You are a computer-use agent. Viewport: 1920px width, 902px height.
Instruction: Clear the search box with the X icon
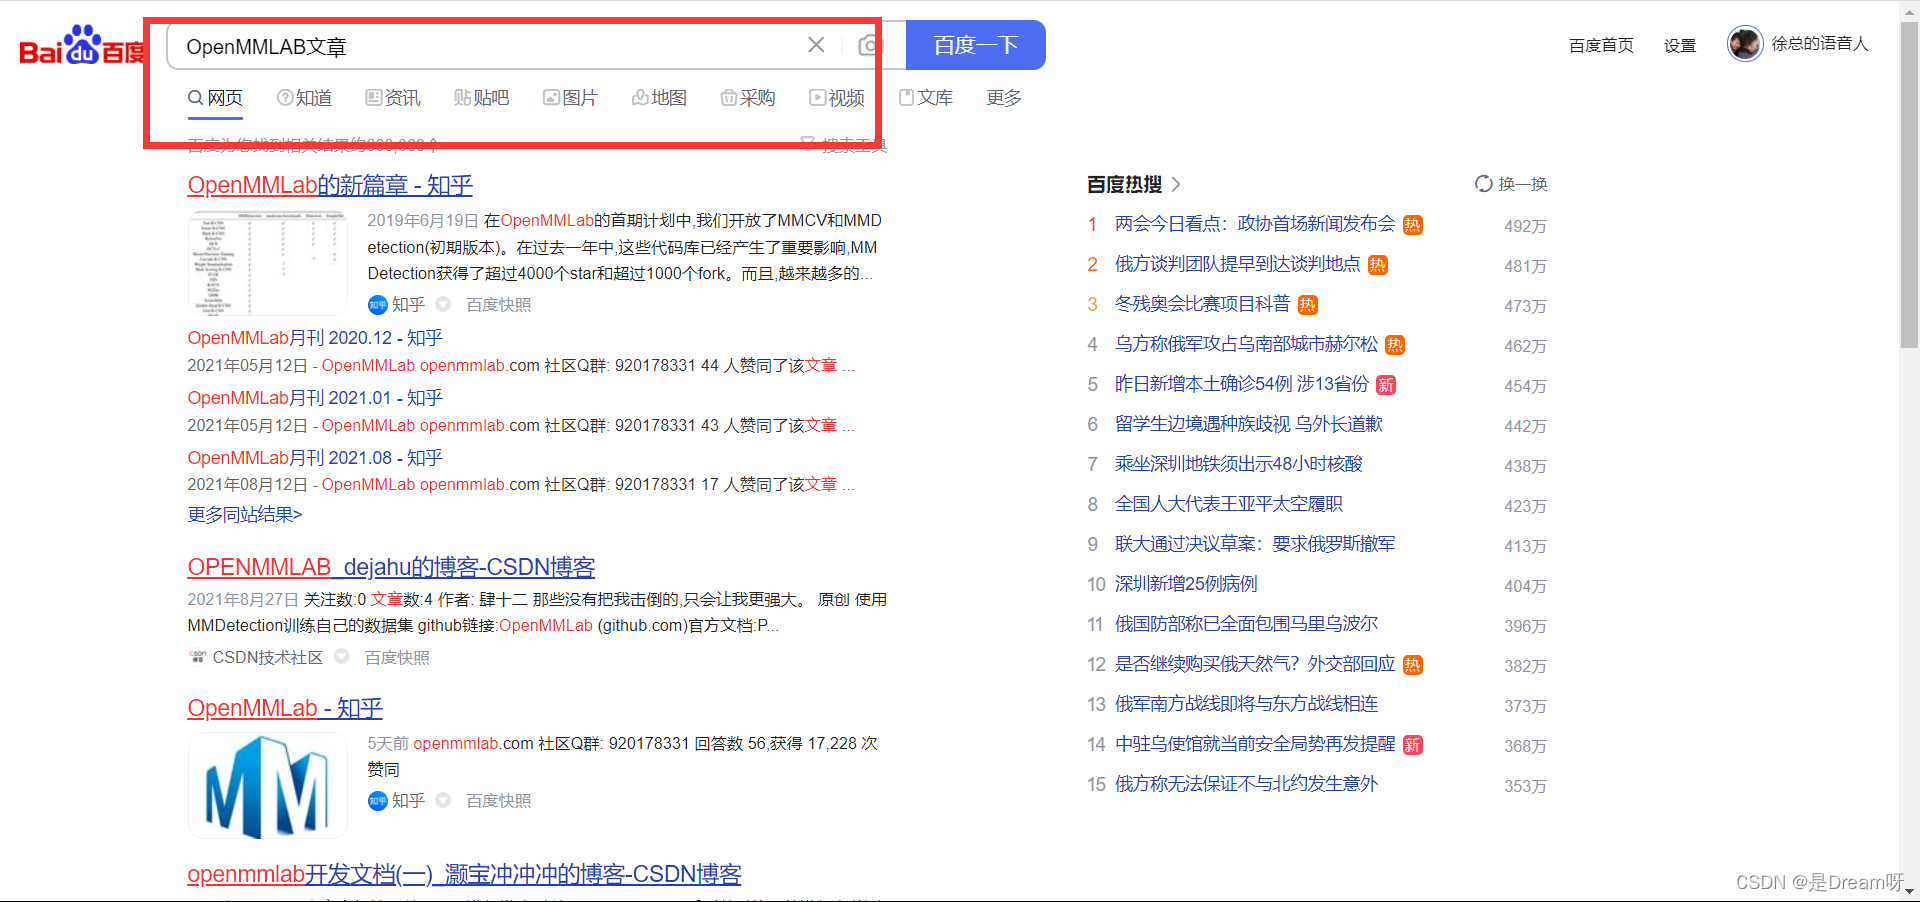(816, 45)
